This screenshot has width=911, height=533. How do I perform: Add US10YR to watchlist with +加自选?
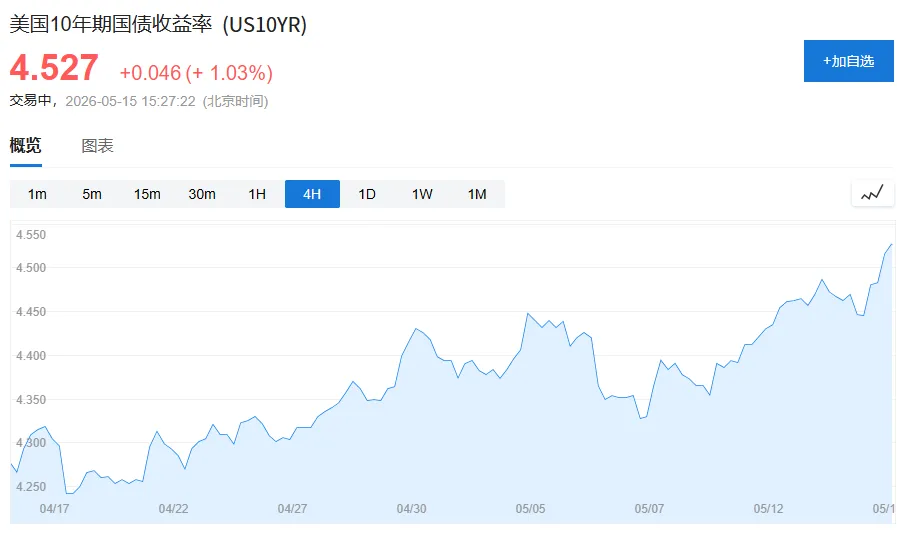click(848, 61)
